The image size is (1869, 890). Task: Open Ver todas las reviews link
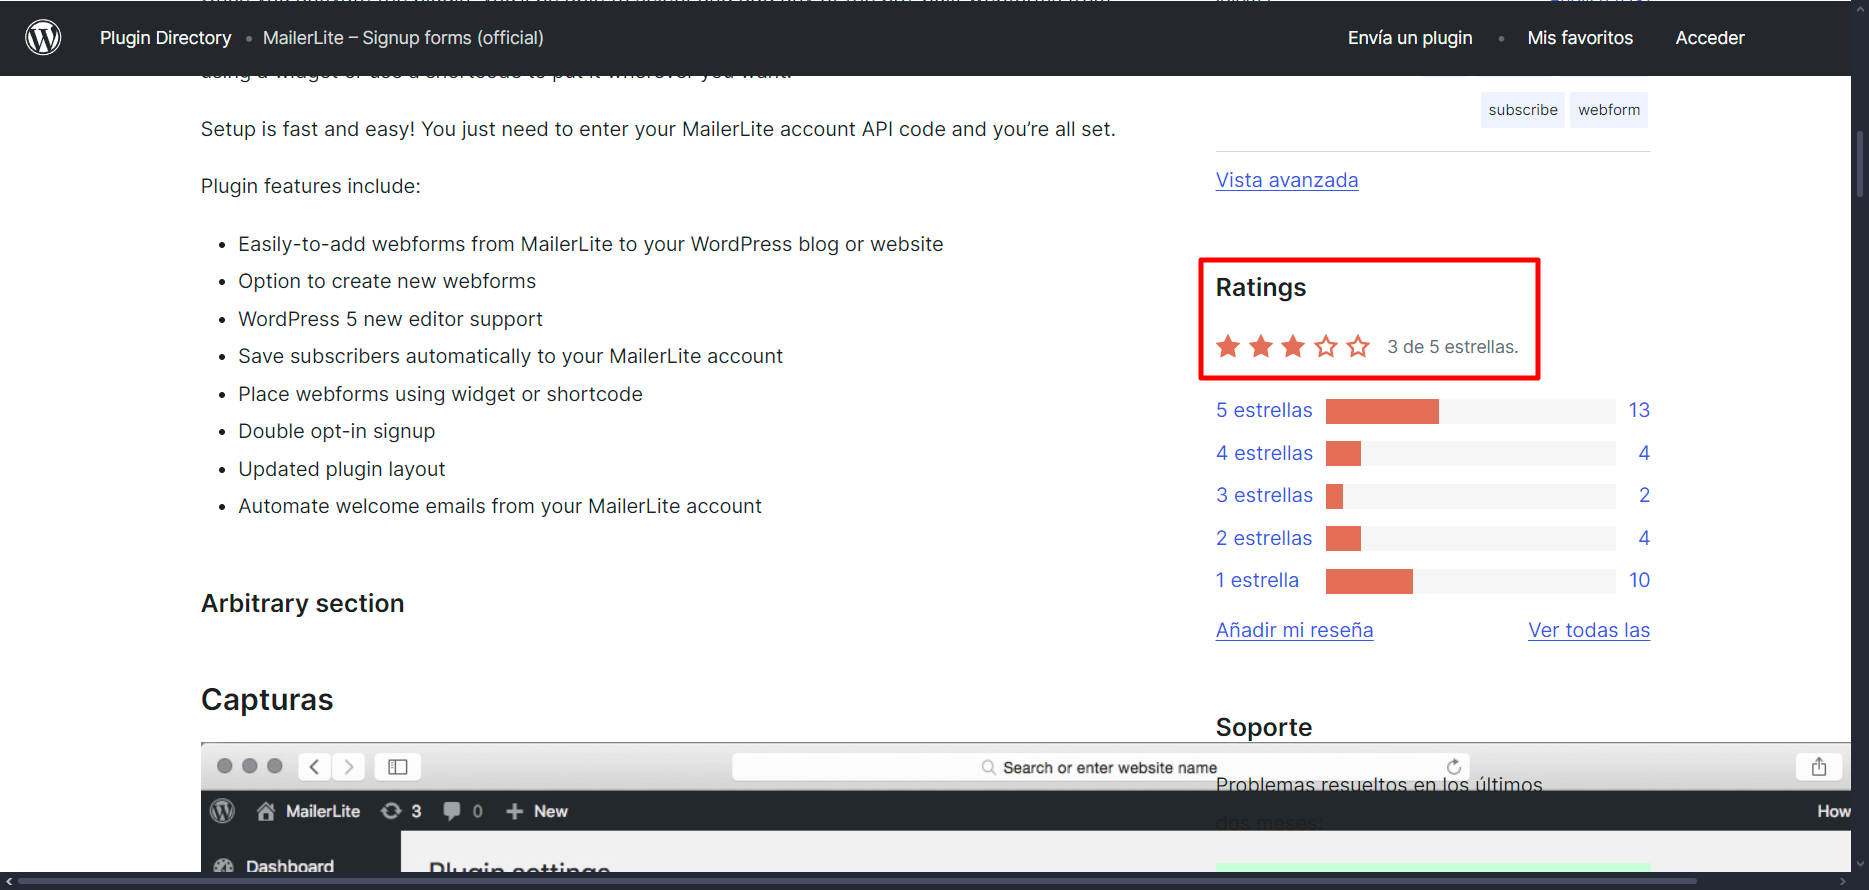1589,630
